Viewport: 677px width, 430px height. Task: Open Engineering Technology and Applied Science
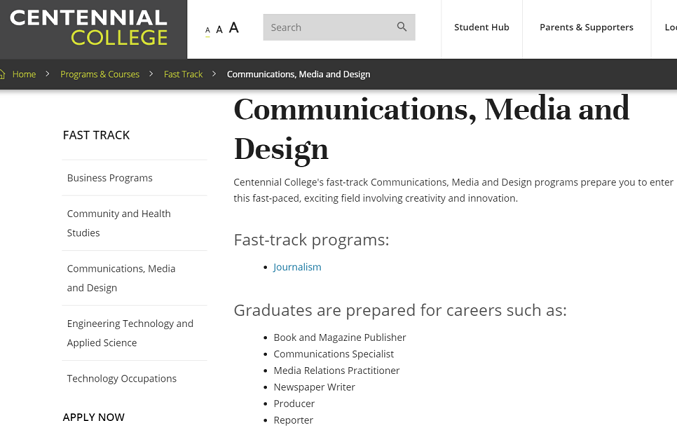tap(130, 333)
